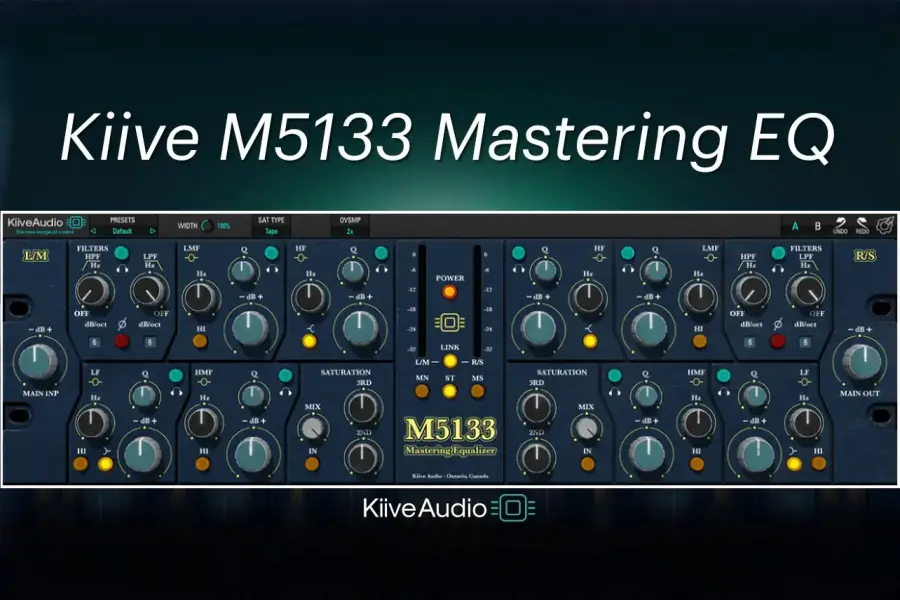900x600 pixels.
Task: Open R/S HPF dB/oct slope box
Action: (x=750, y=342)
